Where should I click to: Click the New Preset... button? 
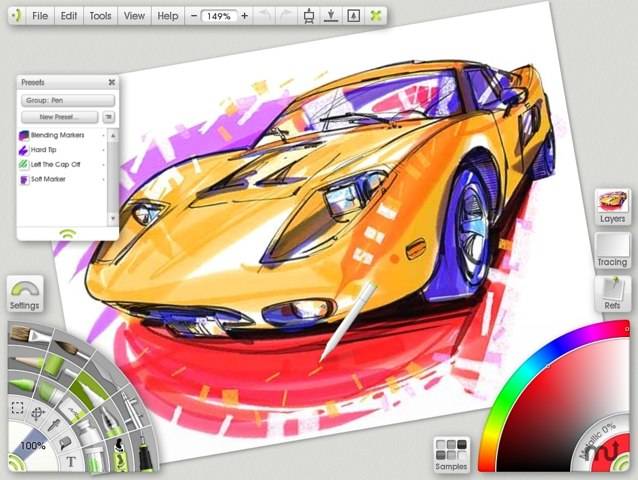click(x=59, y=117)
